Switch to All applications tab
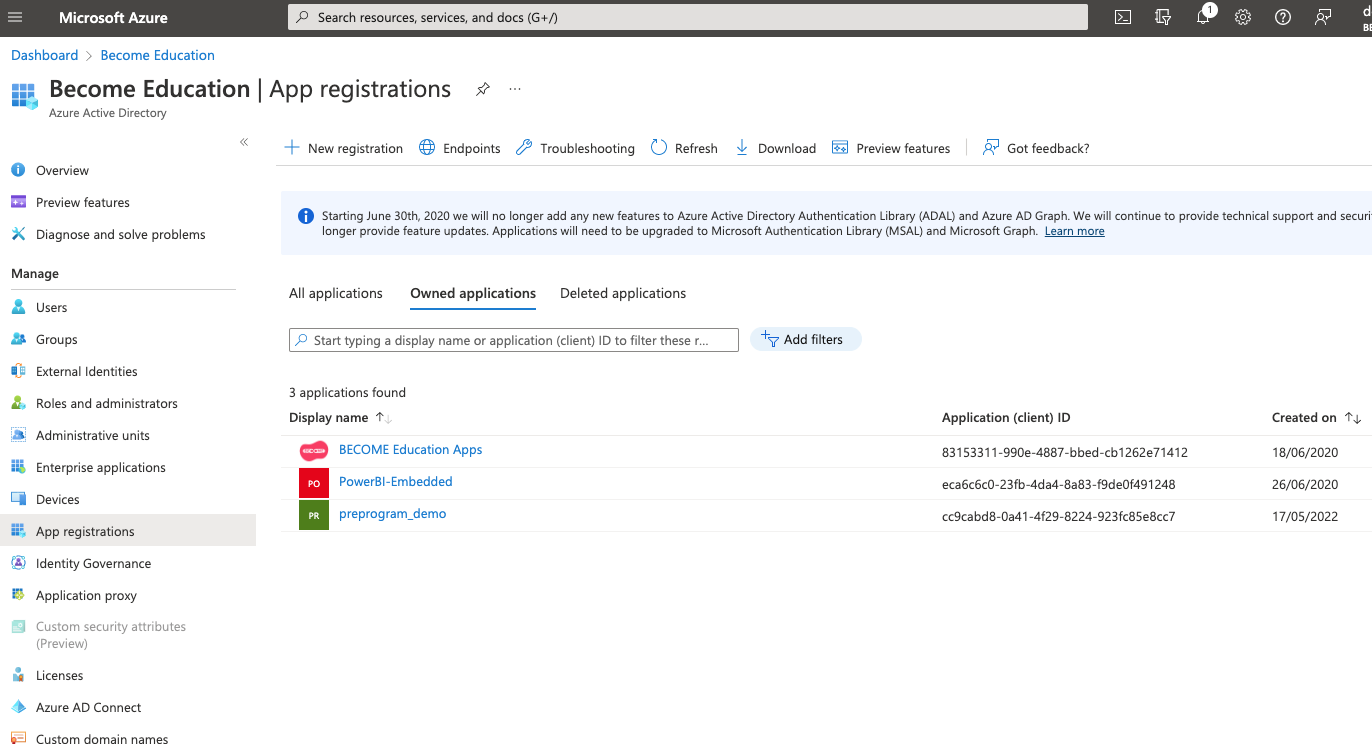Viewport: 1372px width, 744px height. (x=336, y=293)
